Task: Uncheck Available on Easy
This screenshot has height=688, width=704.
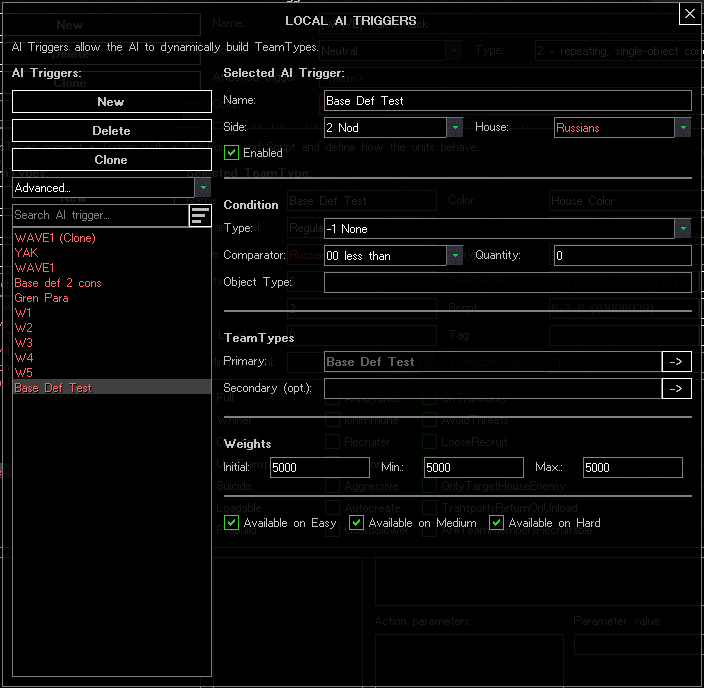Action: (x=231, y=523)
